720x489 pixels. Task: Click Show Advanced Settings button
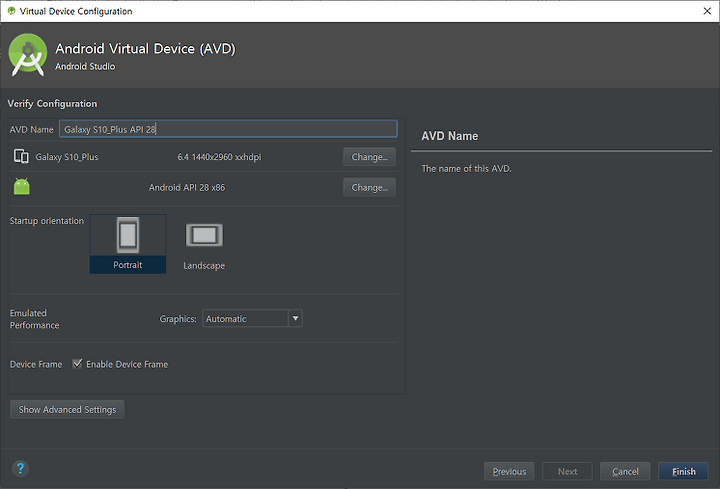tap(67, 409)
